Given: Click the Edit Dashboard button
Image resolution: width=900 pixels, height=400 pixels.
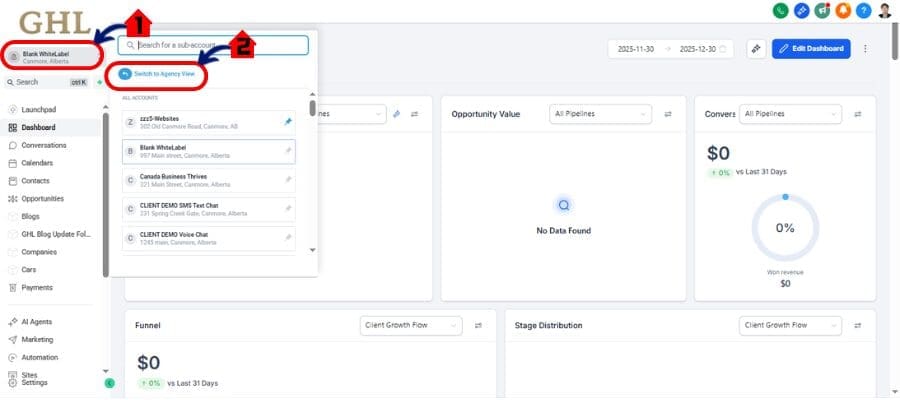Looking at the screenshot, I should (x=810, y=48).
